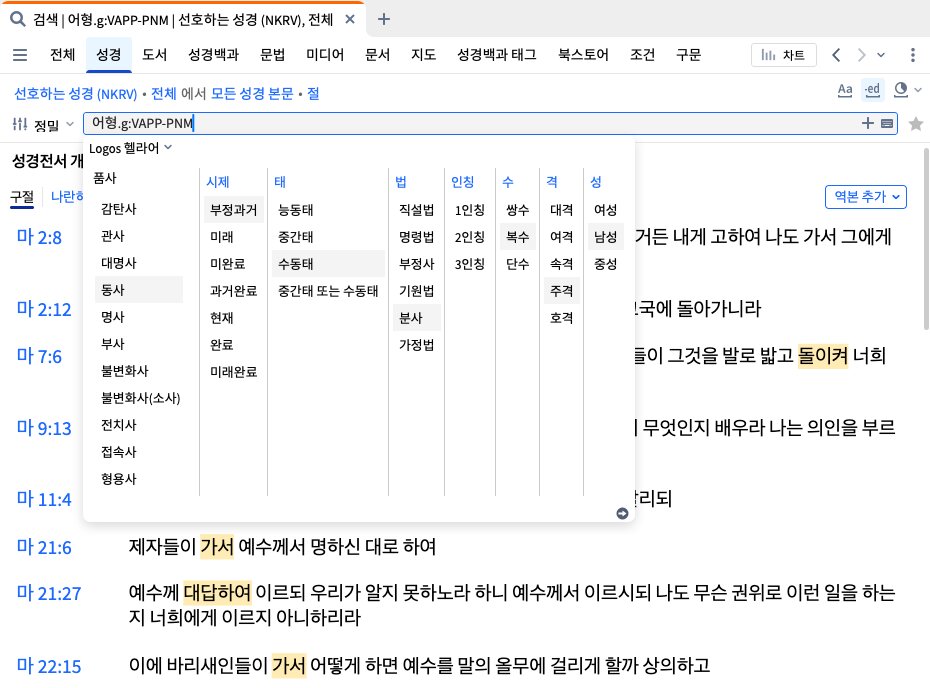Toggle 부정과거 tense option
Image resolution: width=930 pixels, height=688 pixels.
click(234, 209)
